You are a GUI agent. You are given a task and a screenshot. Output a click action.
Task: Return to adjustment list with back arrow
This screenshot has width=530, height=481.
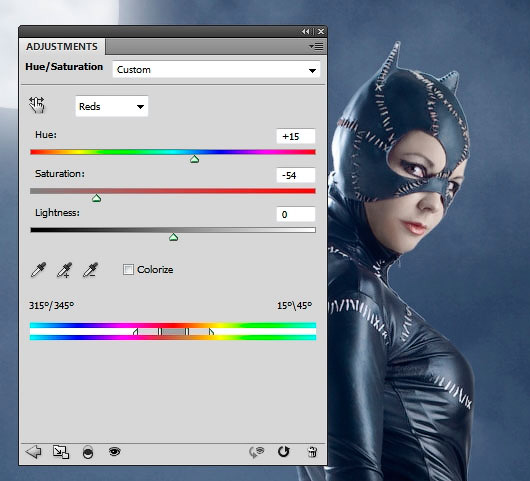tap(33, 452)
